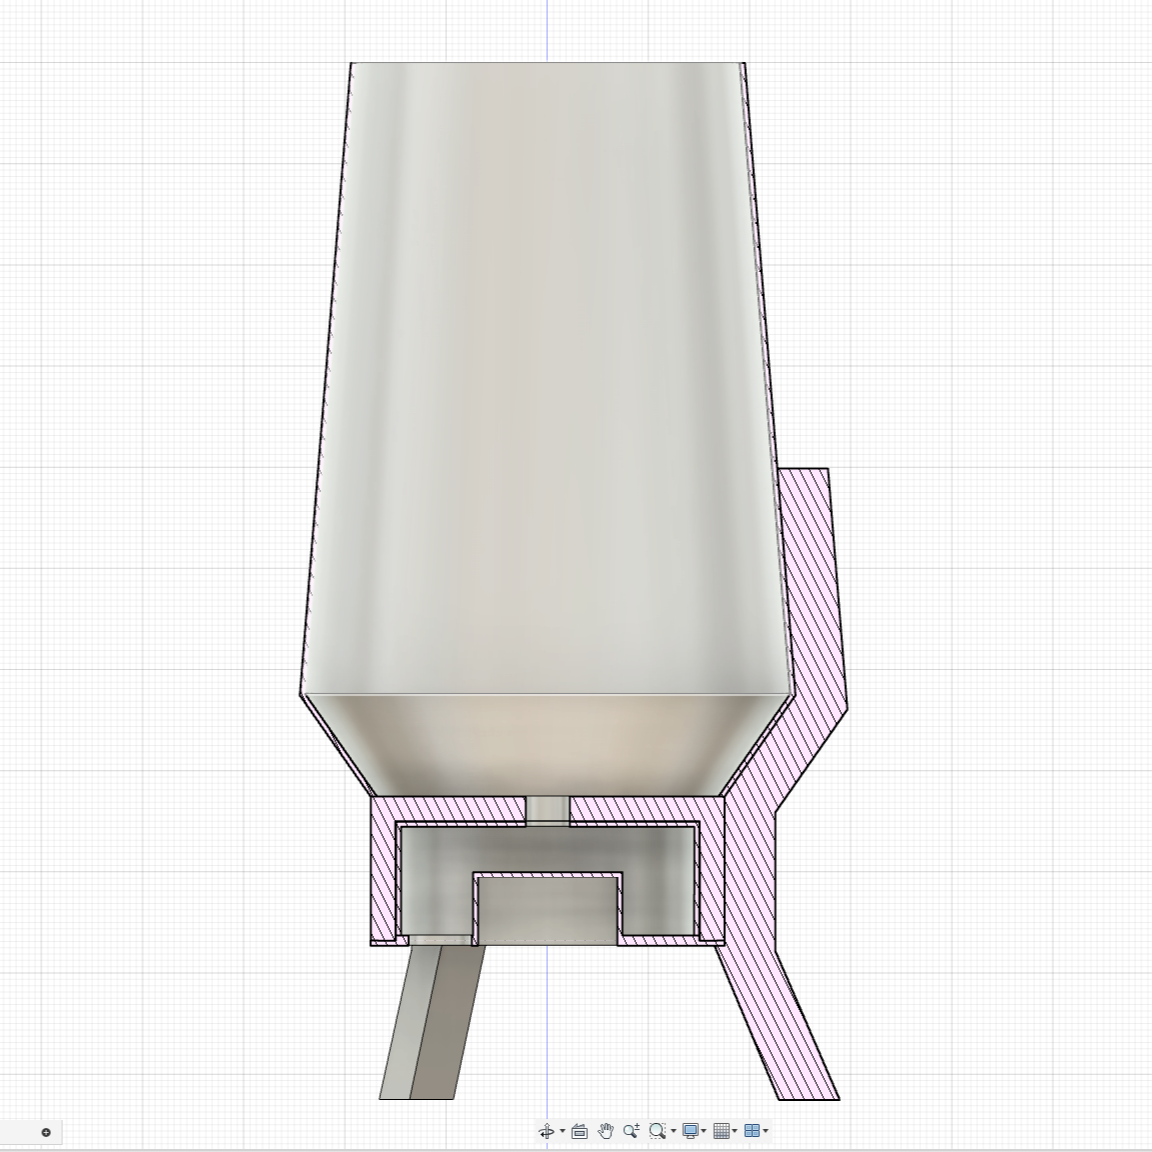1152x1152 pixels.
Task: Open the Display Settings monitor icon
Action: click(x=691, y=1131)
